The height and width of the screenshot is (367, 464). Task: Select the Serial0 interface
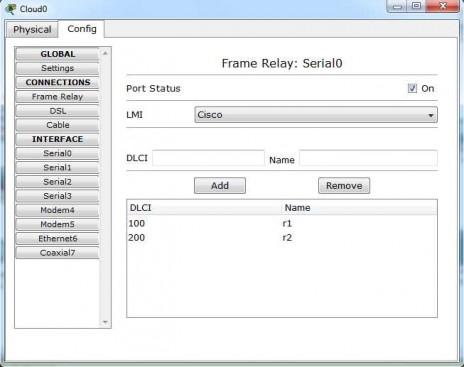(57, 153)
